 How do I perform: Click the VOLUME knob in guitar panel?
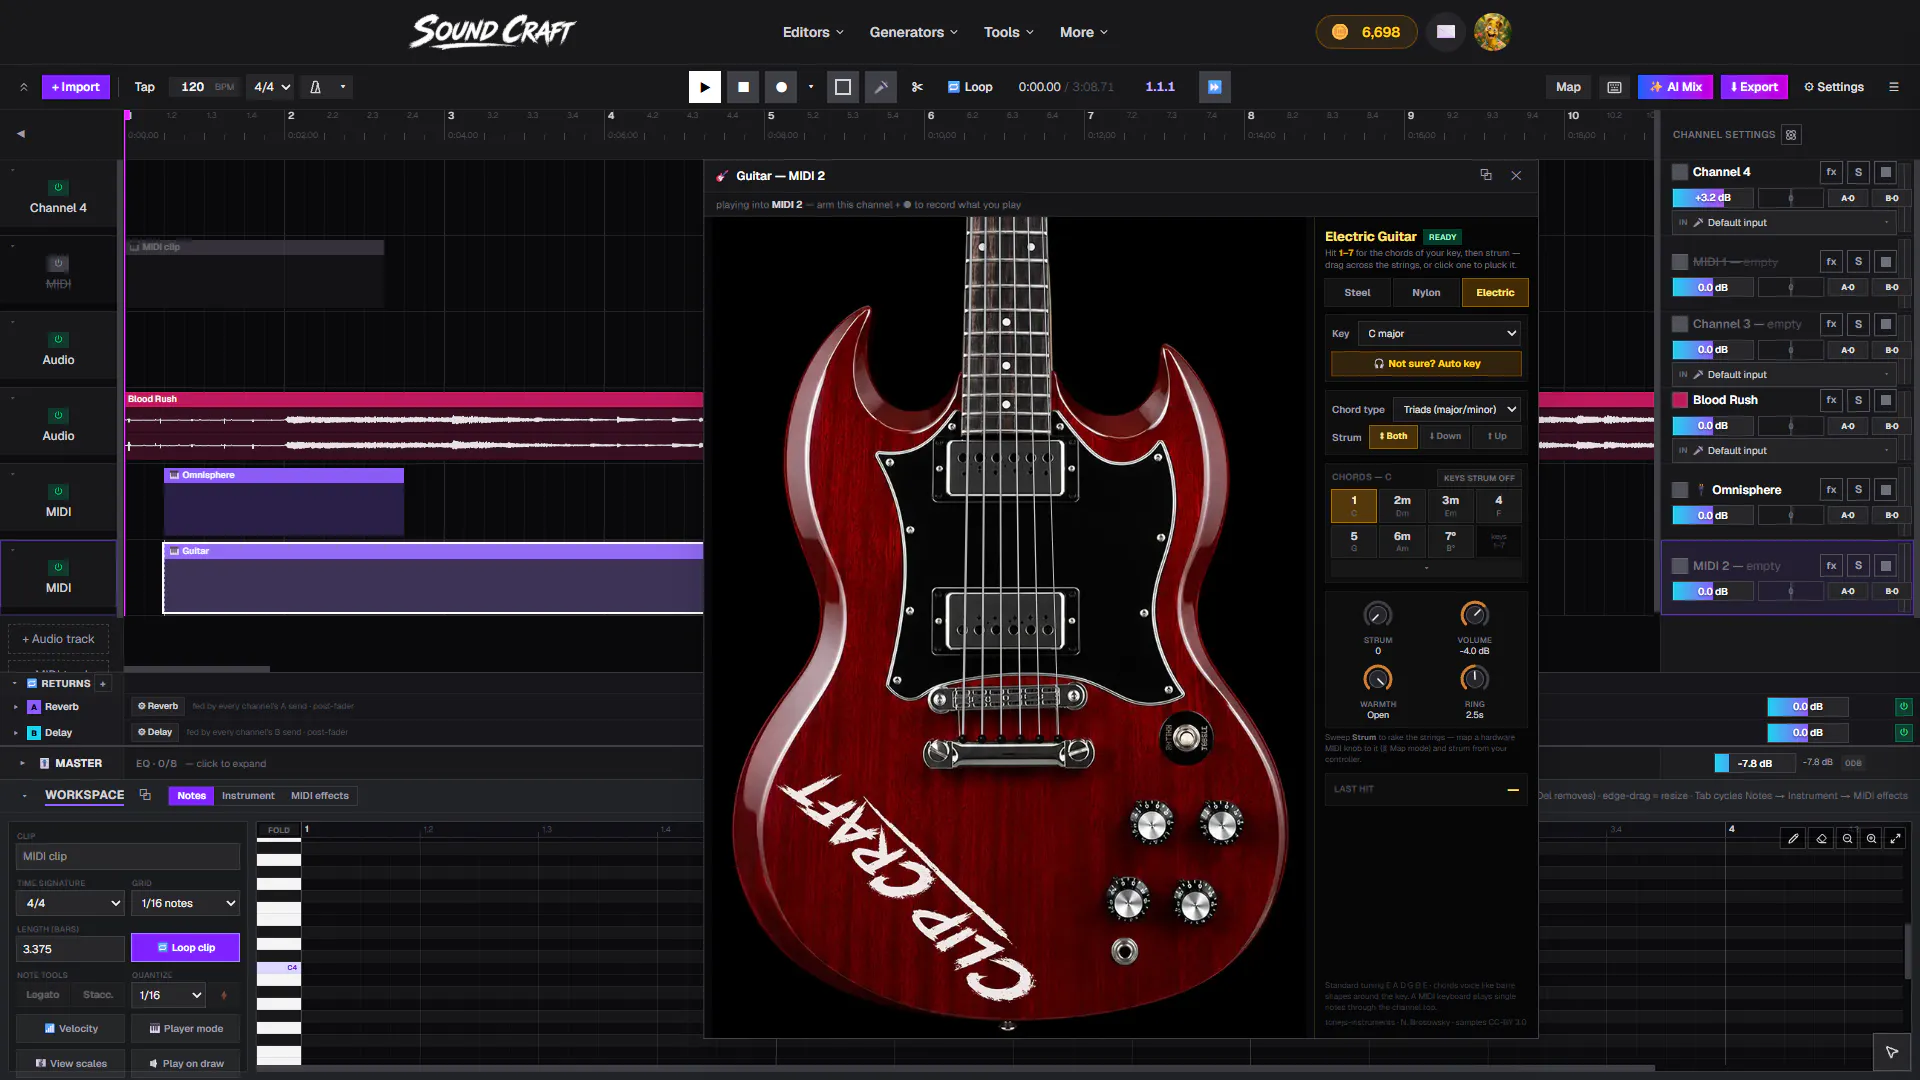point(1474,614)
